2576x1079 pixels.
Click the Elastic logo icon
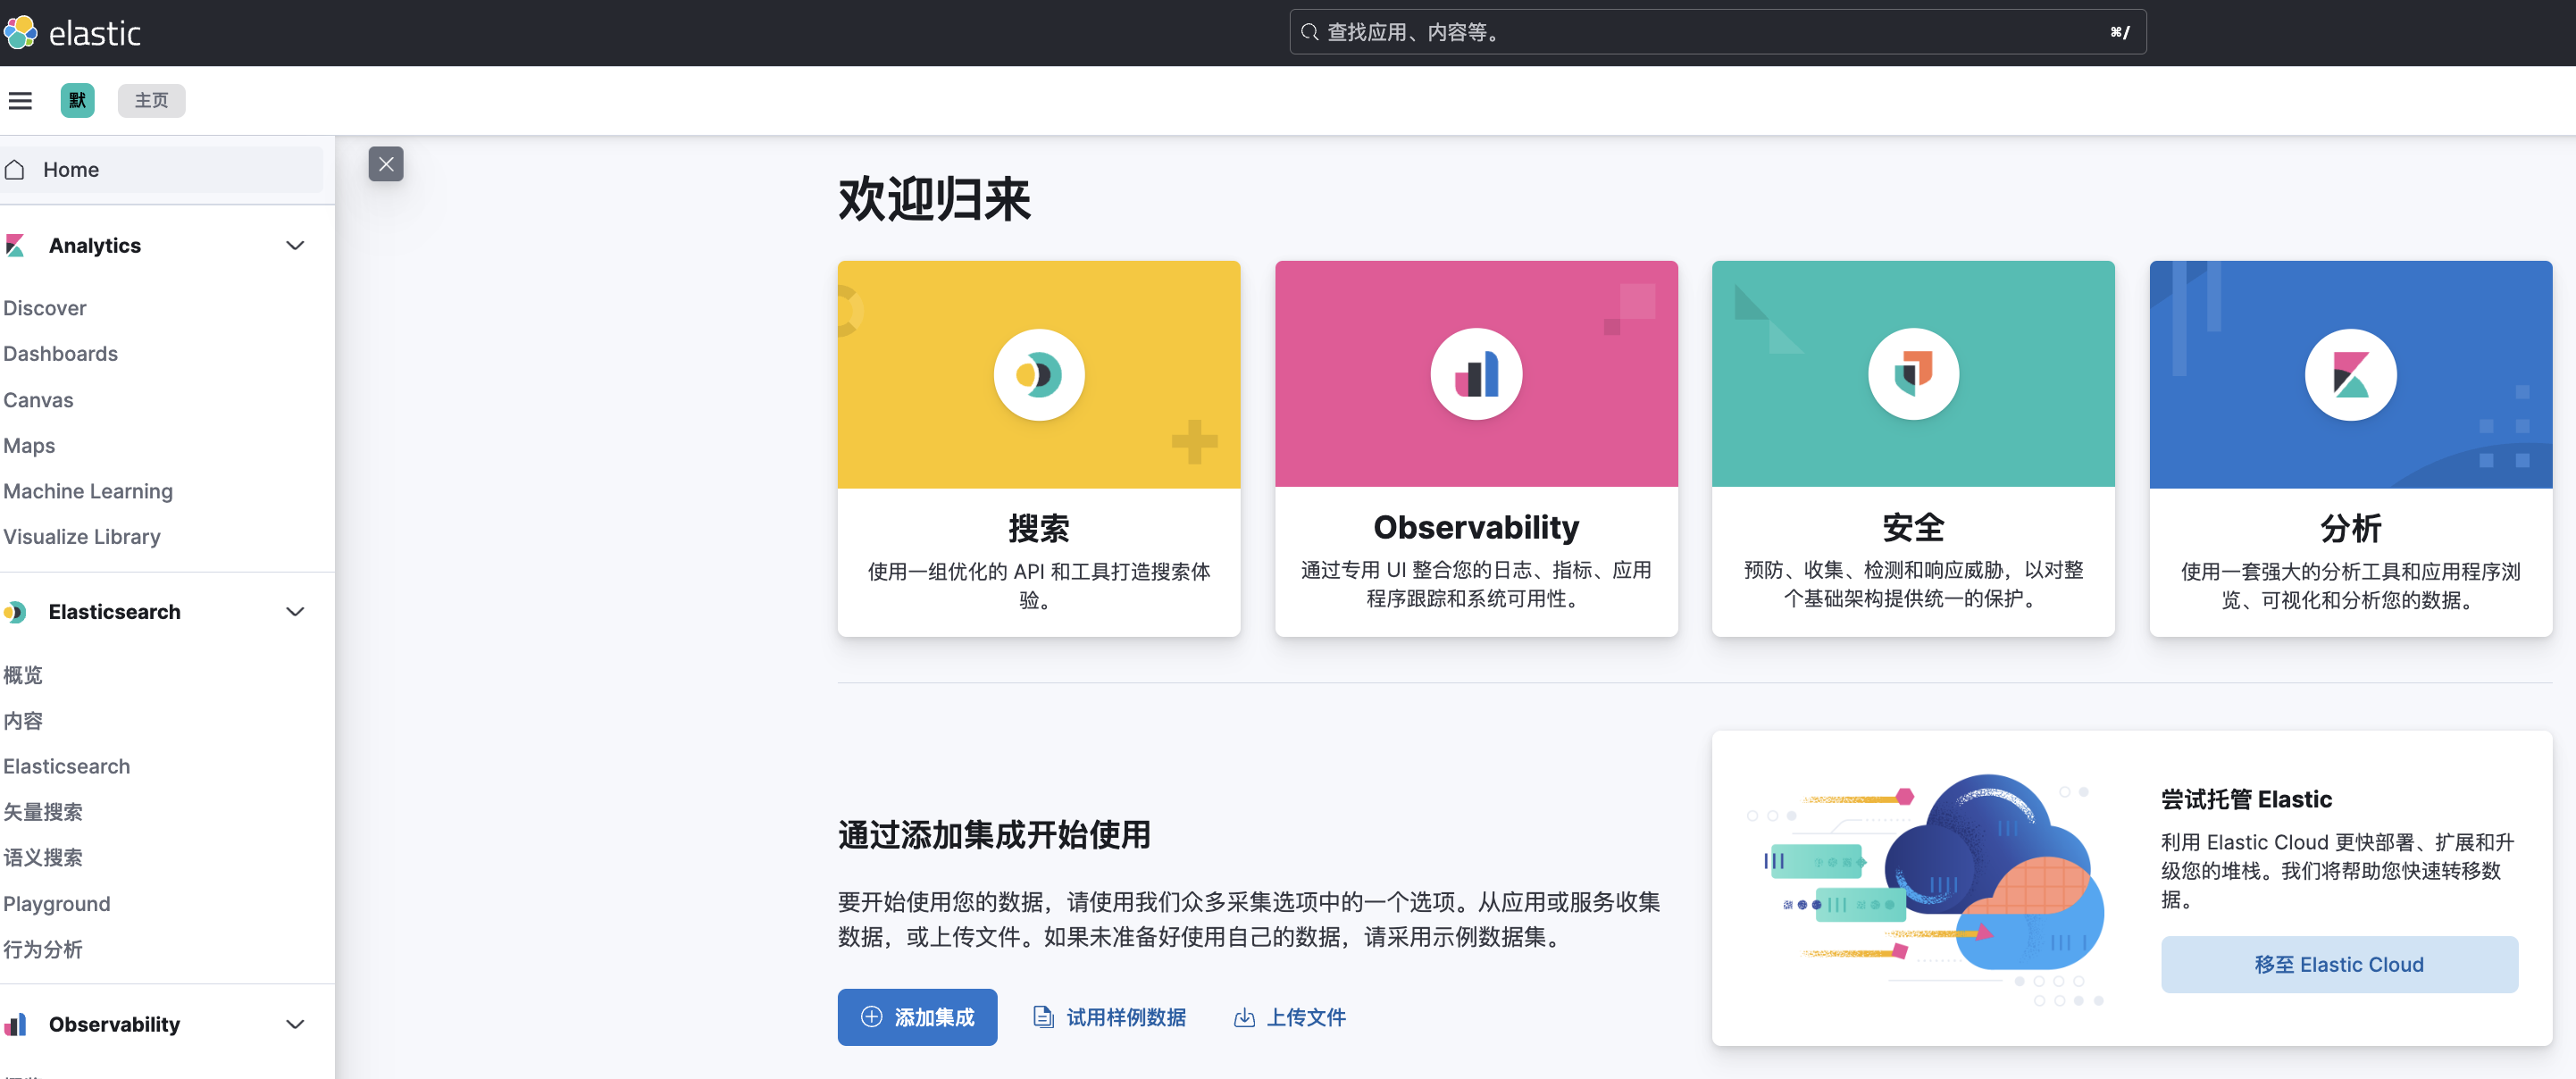[21, 32]
